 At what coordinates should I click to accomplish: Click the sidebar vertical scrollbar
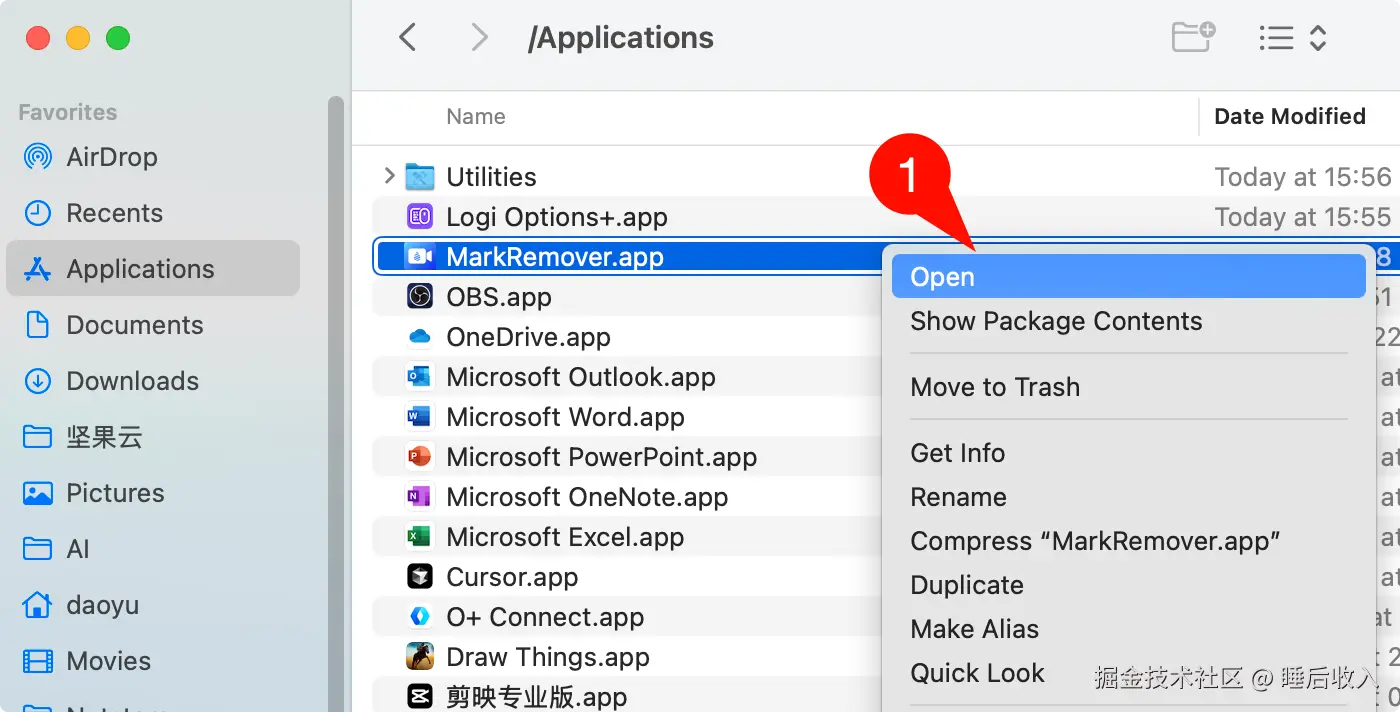[336, 400]
